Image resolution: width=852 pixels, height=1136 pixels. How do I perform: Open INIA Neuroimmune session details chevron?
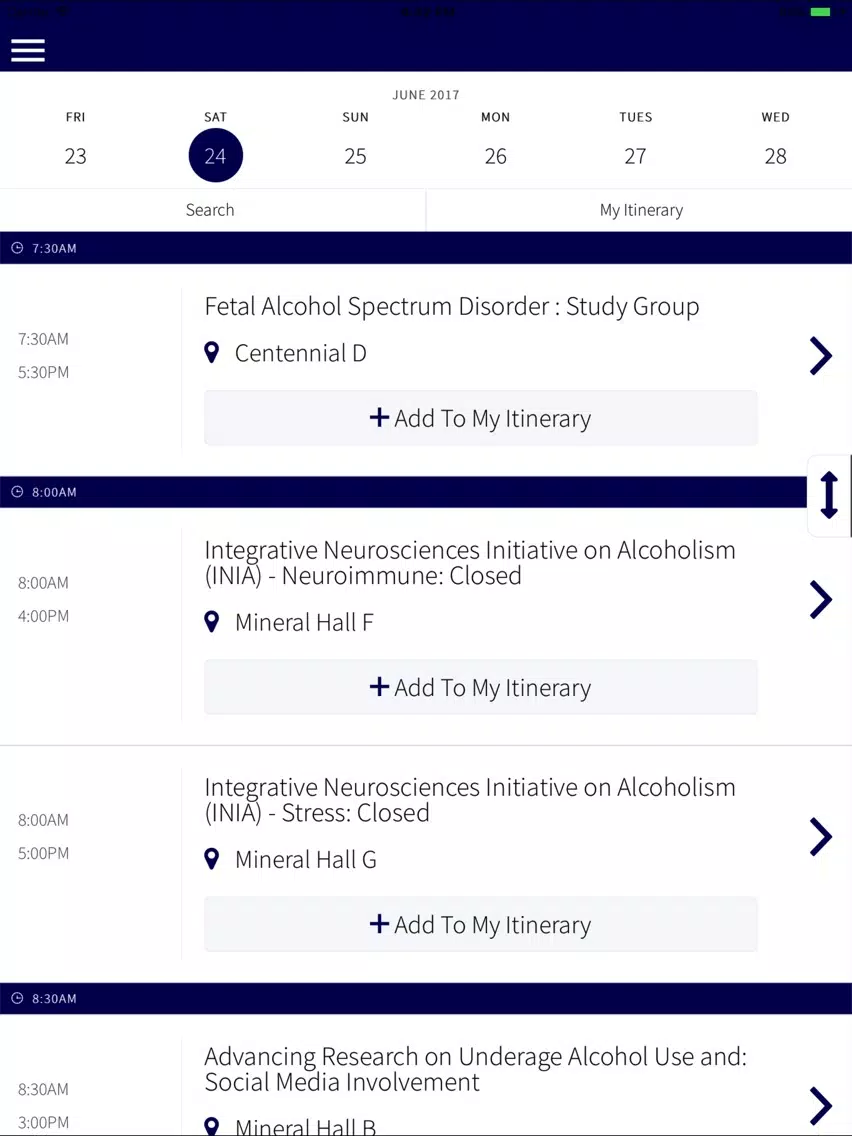(820, 599)
